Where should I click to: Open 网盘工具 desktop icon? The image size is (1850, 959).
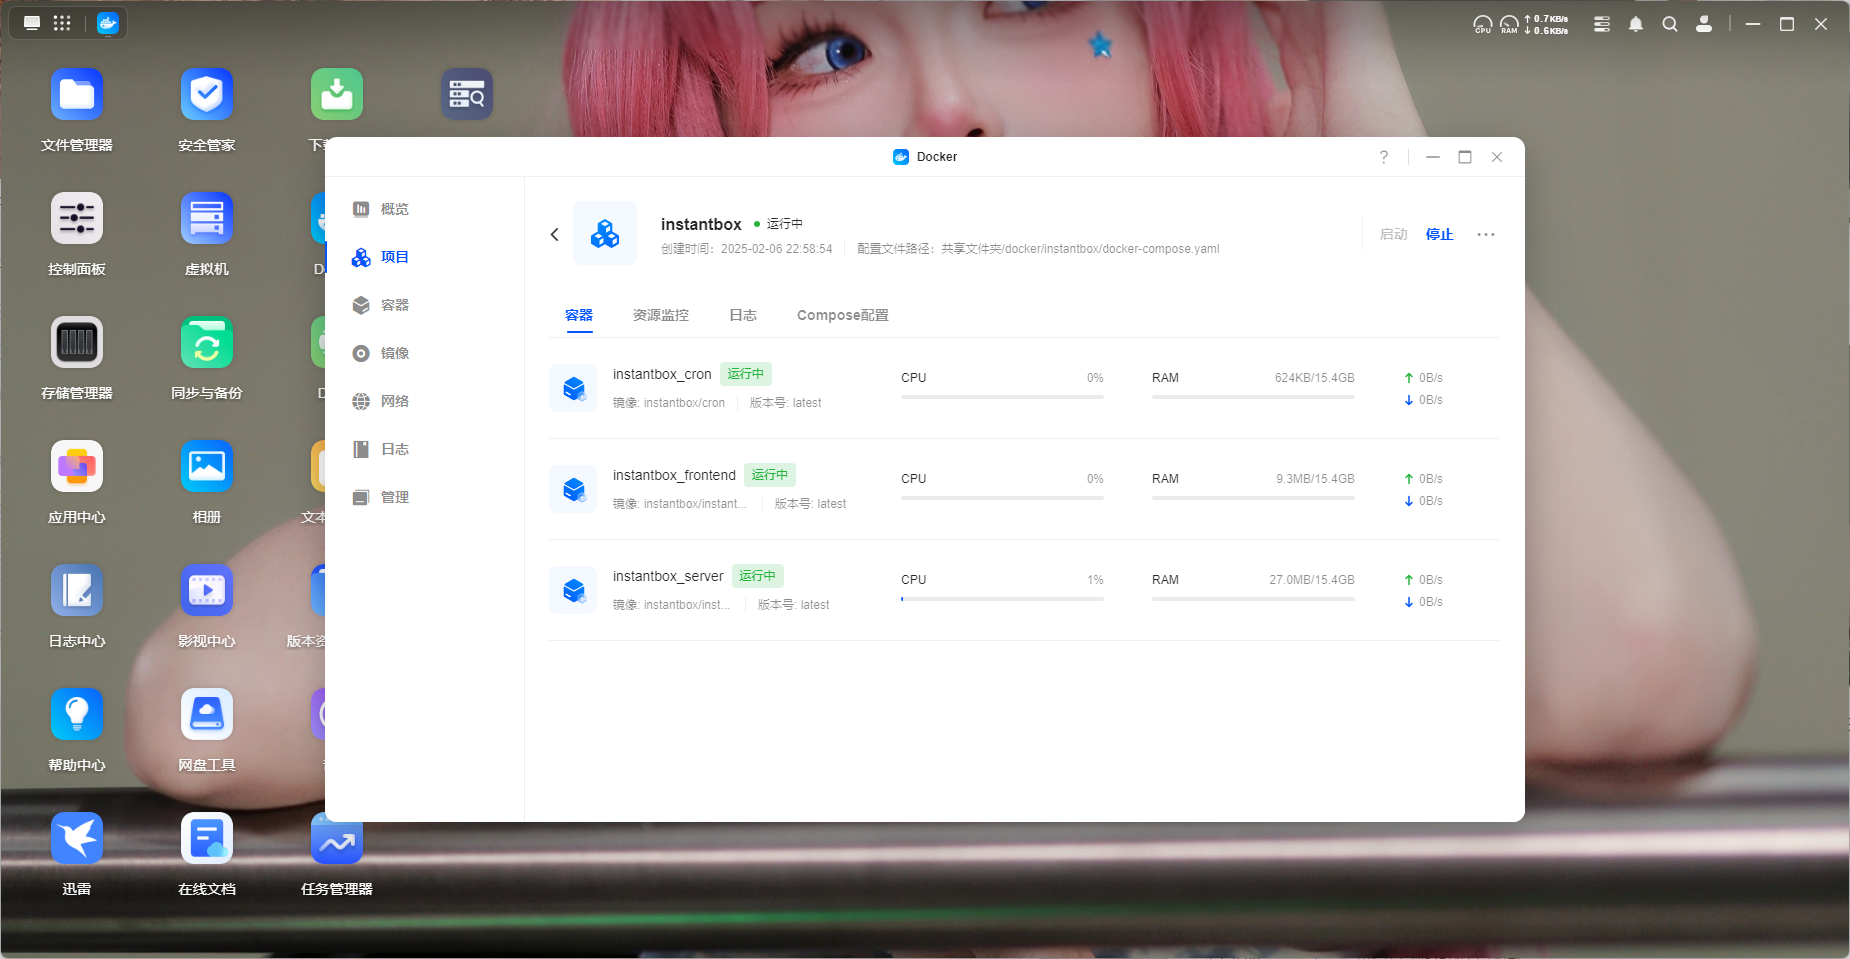coord(207,714)
